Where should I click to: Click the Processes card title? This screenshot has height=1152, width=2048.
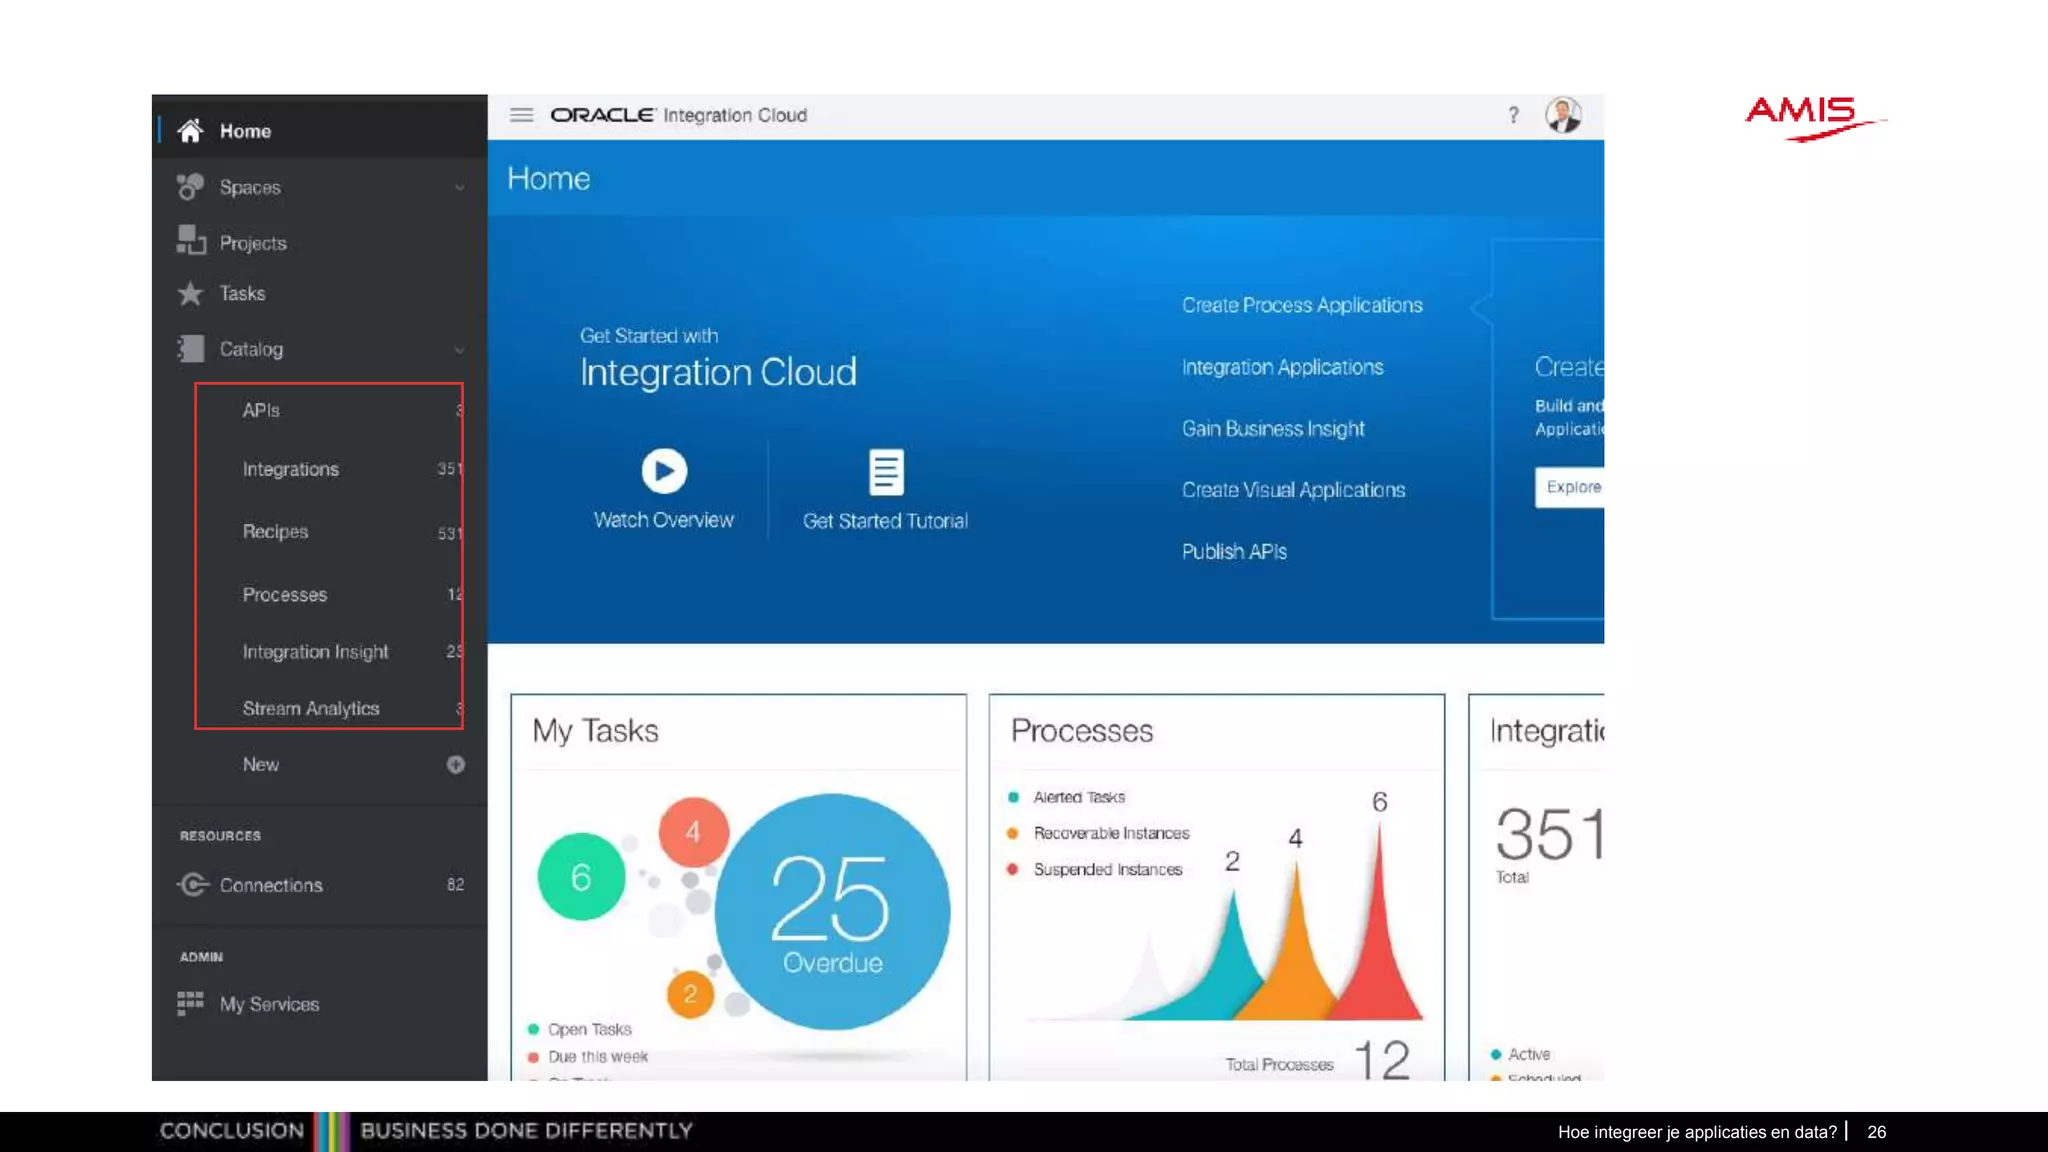[1081, 731]
